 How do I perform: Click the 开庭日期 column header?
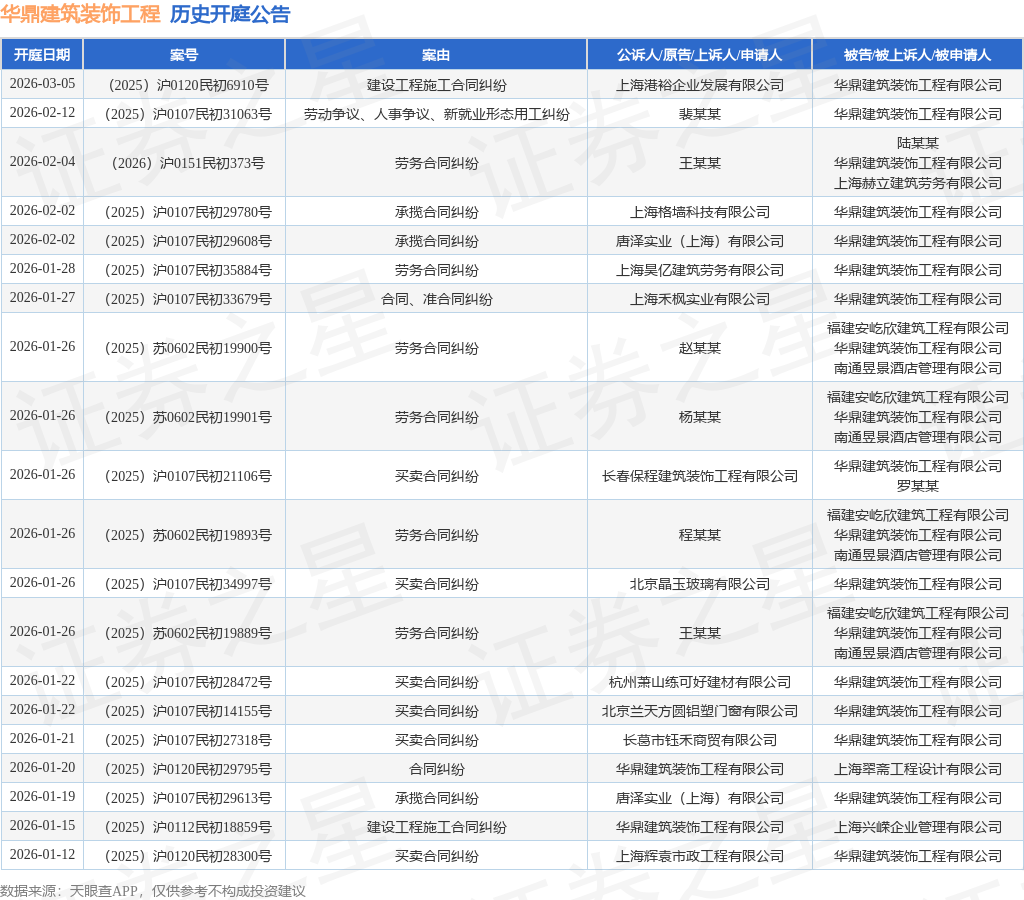click(x=42, y=55)
